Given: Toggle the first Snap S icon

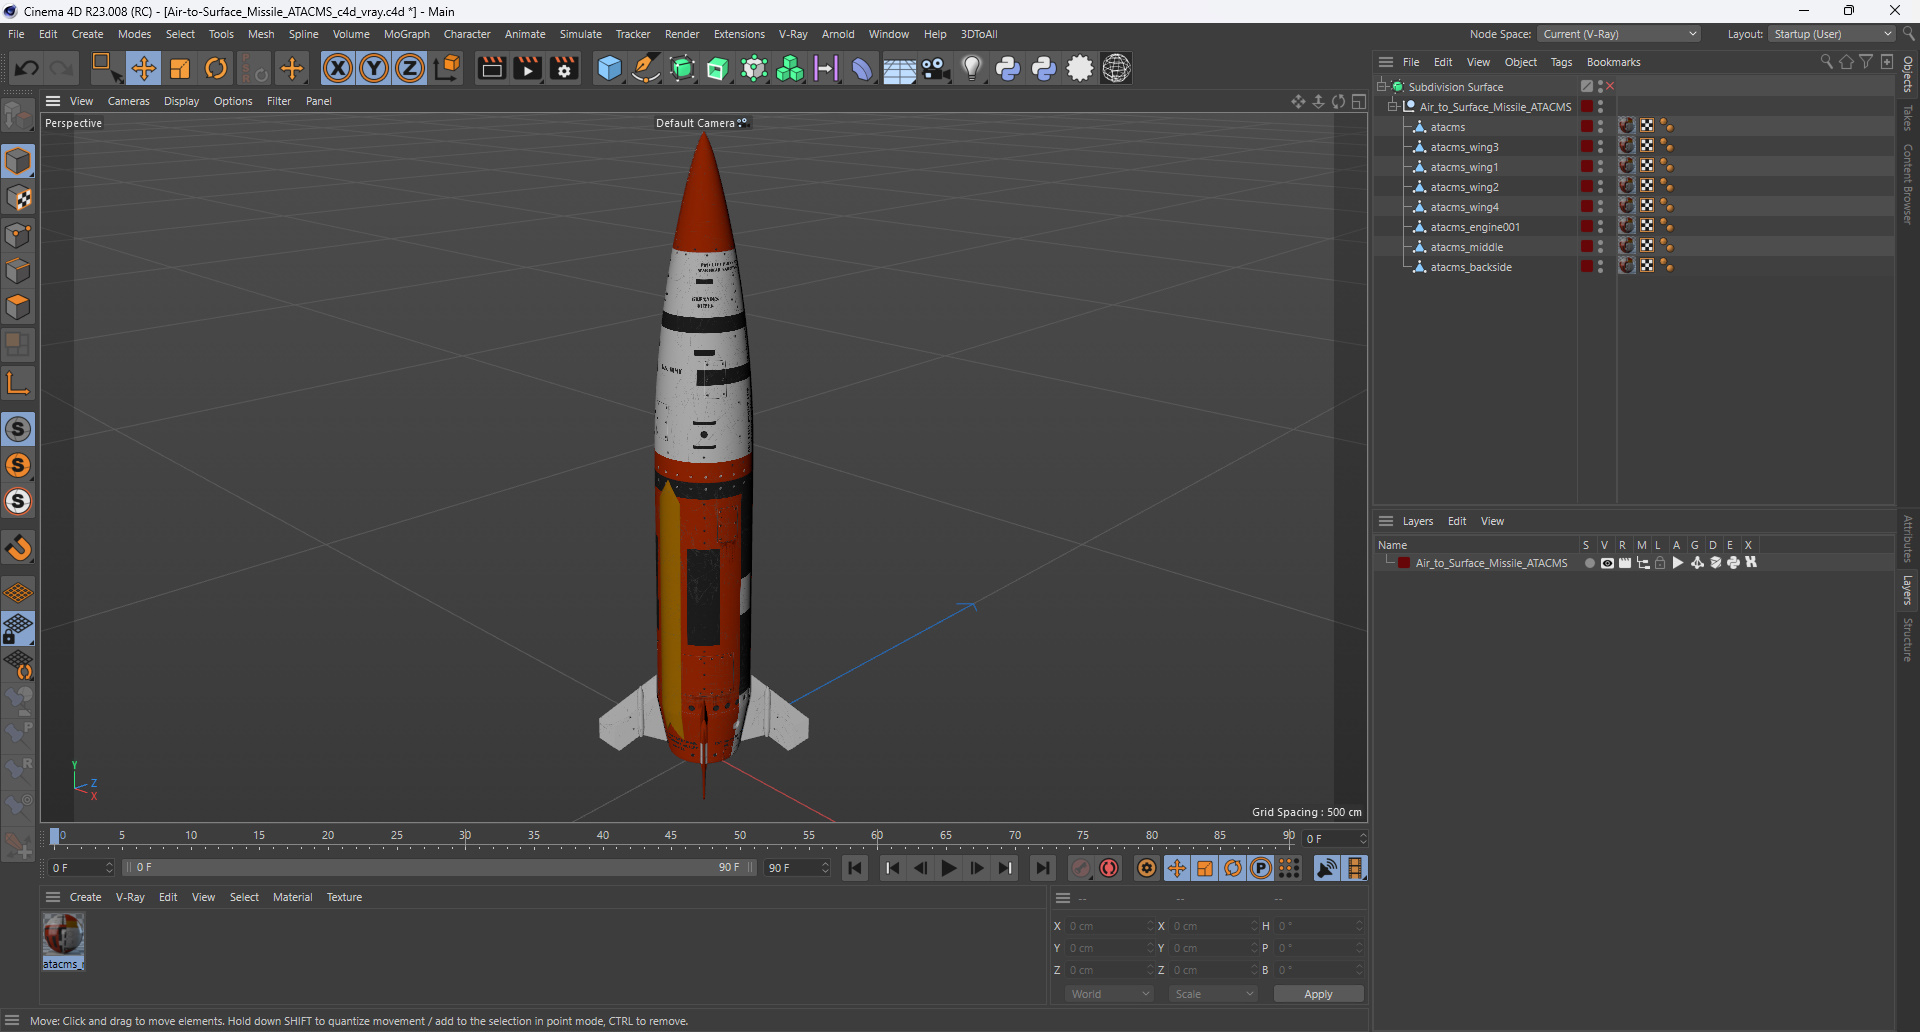Looking at the screenshot, I should coord(18,429).
